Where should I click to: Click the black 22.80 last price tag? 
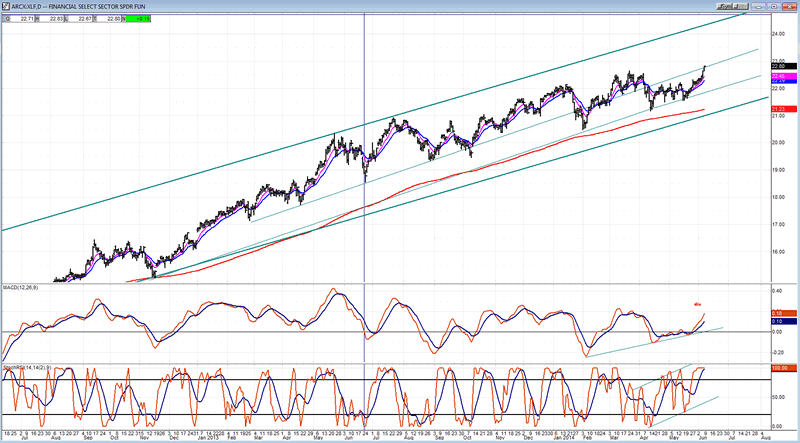tap(777, 66)
